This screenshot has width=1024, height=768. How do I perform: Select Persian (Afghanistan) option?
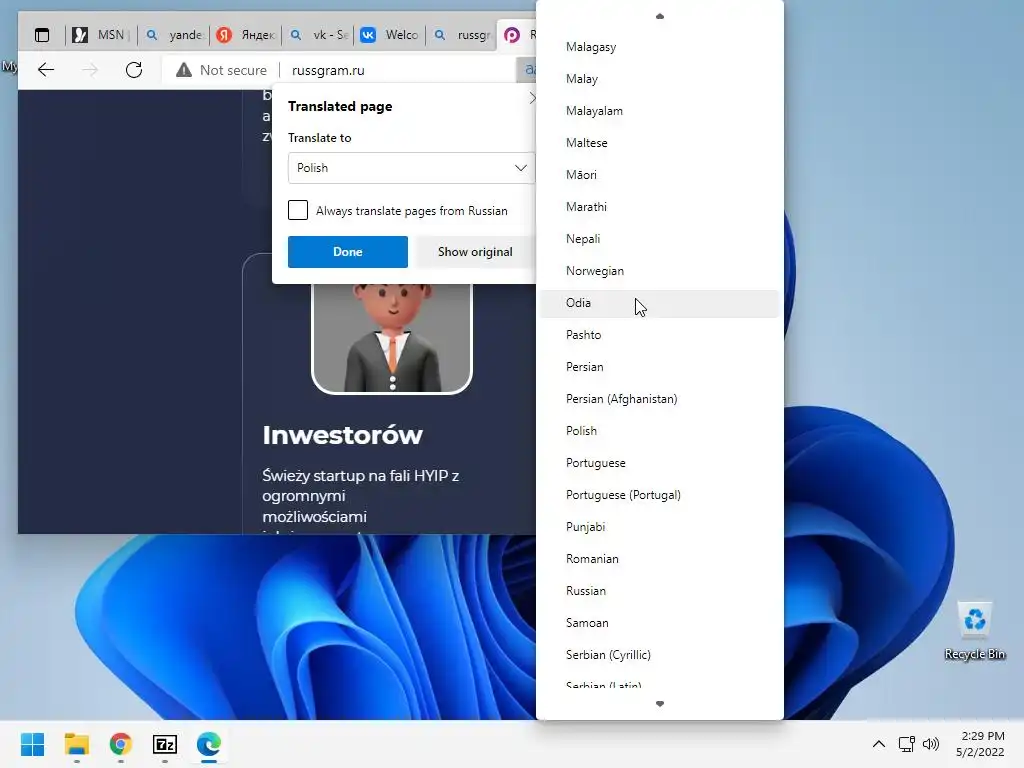(660, 399)
